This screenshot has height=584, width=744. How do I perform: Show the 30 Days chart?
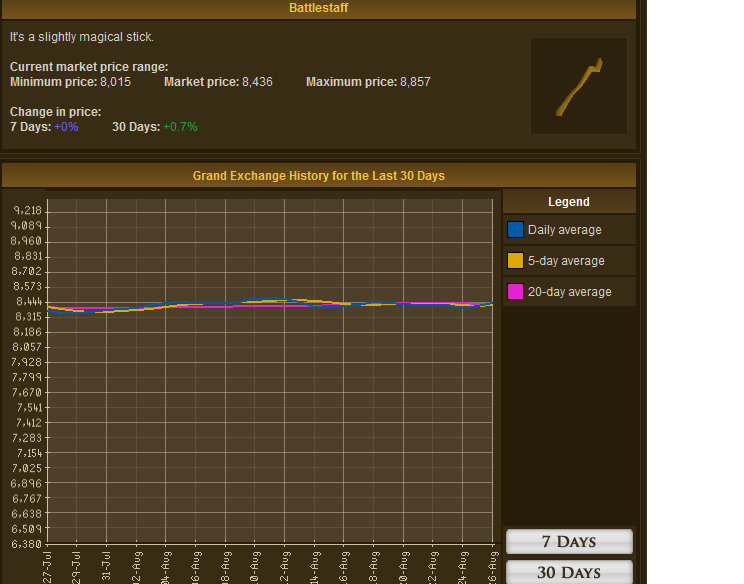click(569, 572)
